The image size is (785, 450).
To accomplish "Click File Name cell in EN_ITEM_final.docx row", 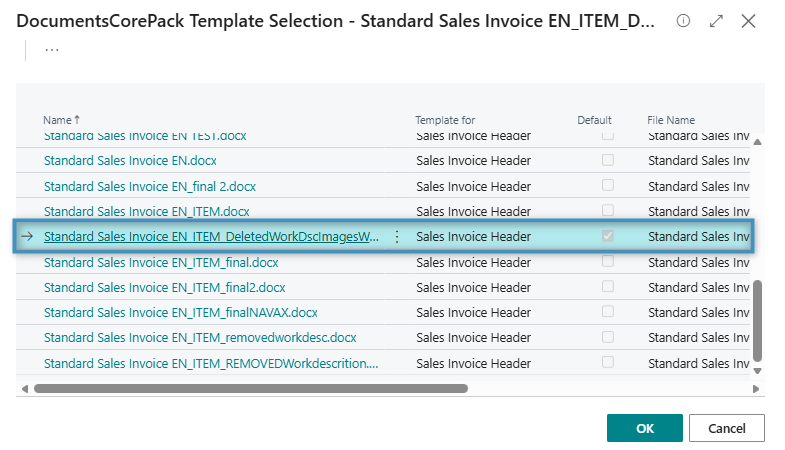I will 698,263.
